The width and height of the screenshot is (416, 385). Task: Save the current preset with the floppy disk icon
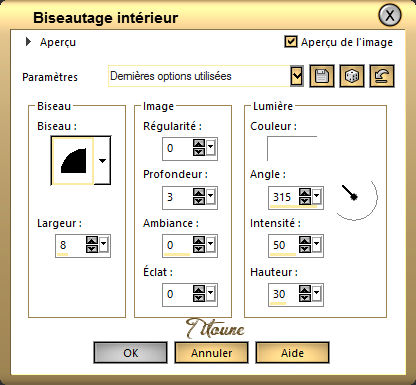[x=322, y=76]
